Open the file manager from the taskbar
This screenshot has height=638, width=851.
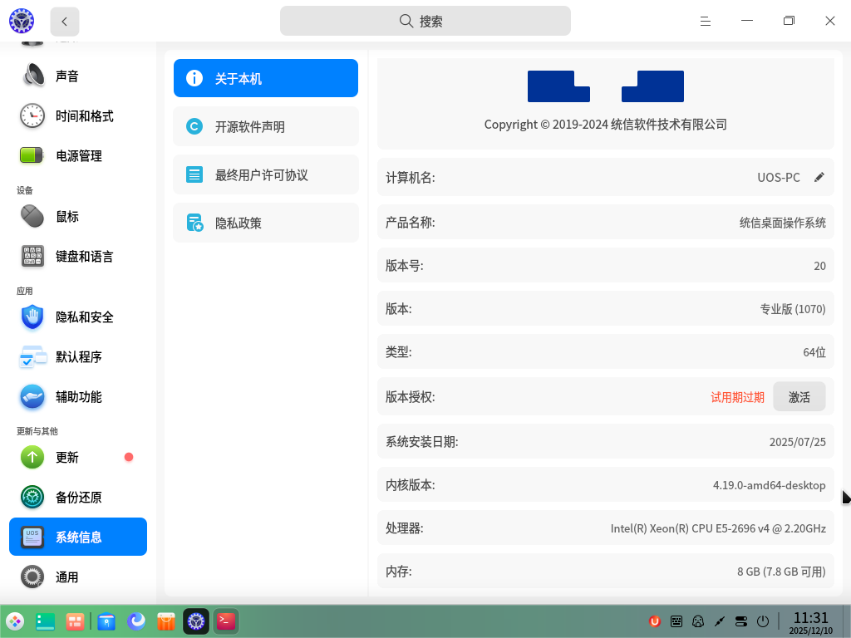click(106, 621)
